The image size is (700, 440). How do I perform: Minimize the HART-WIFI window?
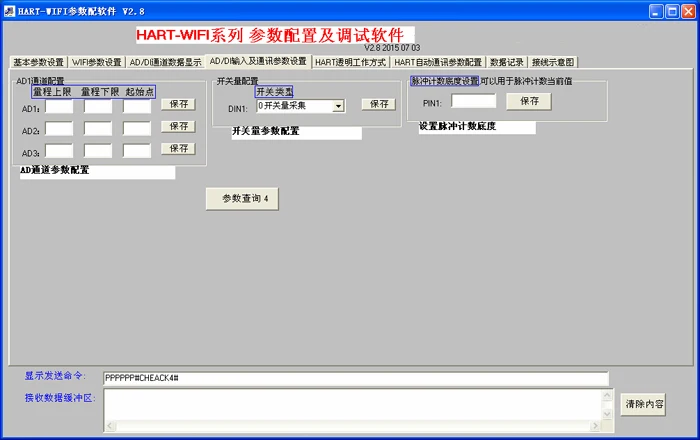(656, 12)
